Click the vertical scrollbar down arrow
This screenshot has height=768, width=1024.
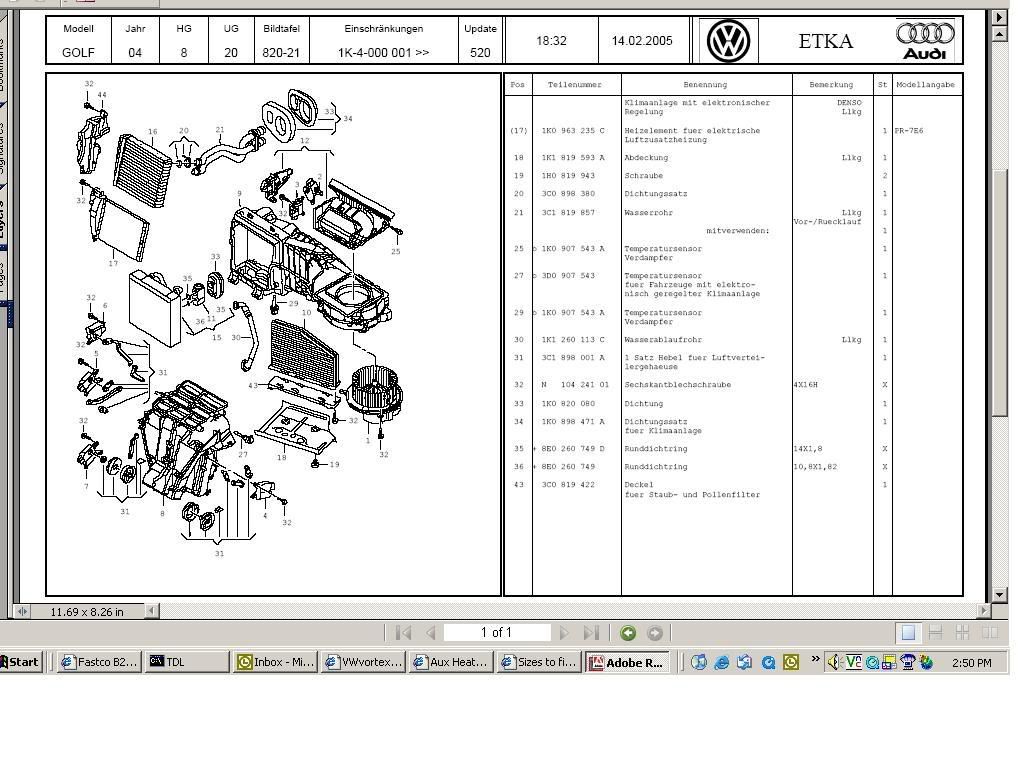pos(999,594)
